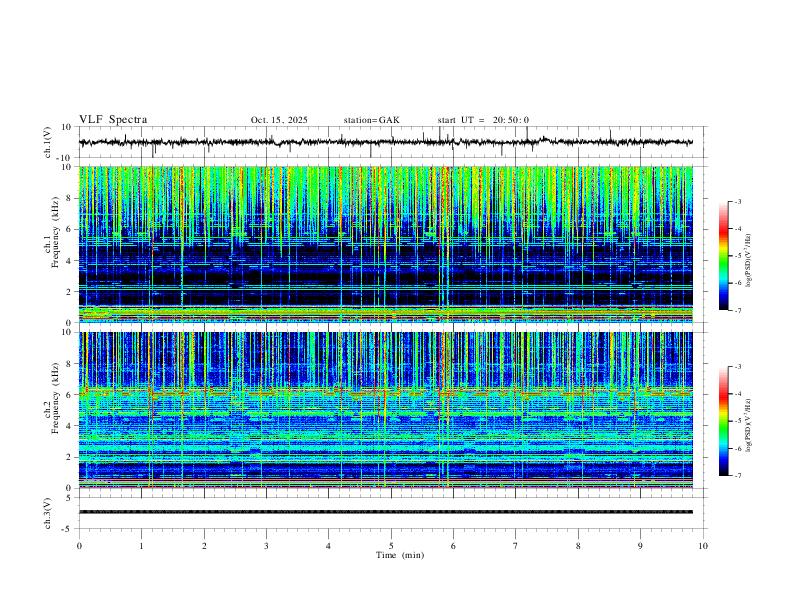The image size is (792, 612).
Task: Click the ch.3 flat black signal trace
Action: coord(386,512)
